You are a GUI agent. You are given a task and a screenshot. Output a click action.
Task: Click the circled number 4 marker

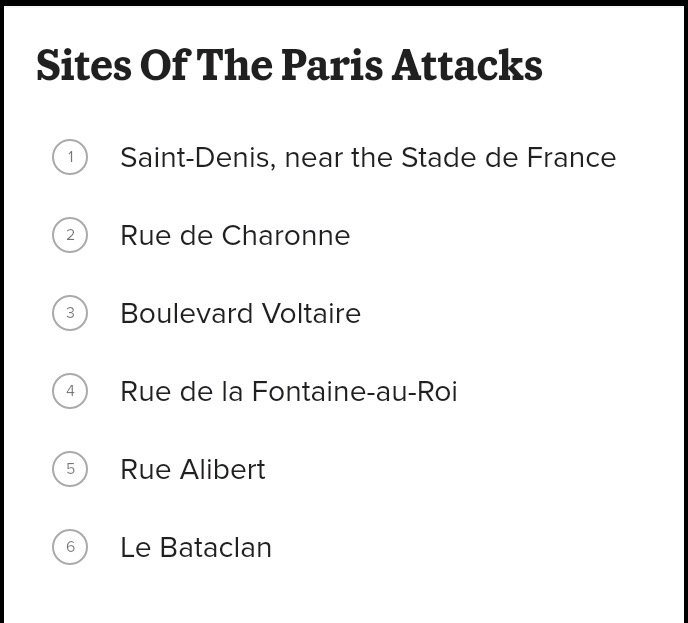coord(70,390)
